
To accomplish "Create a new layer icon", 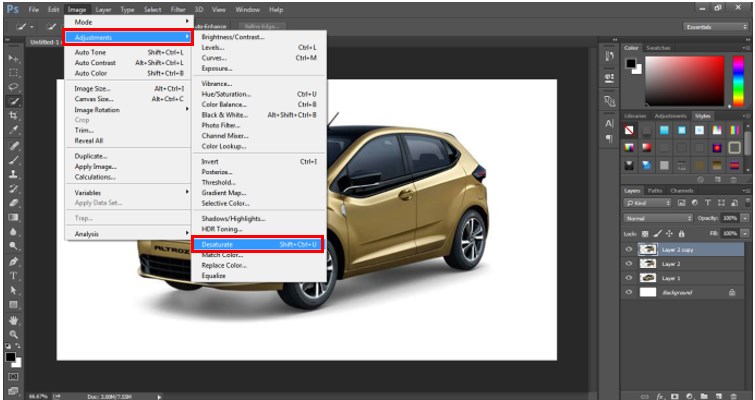I will [718, 396].
